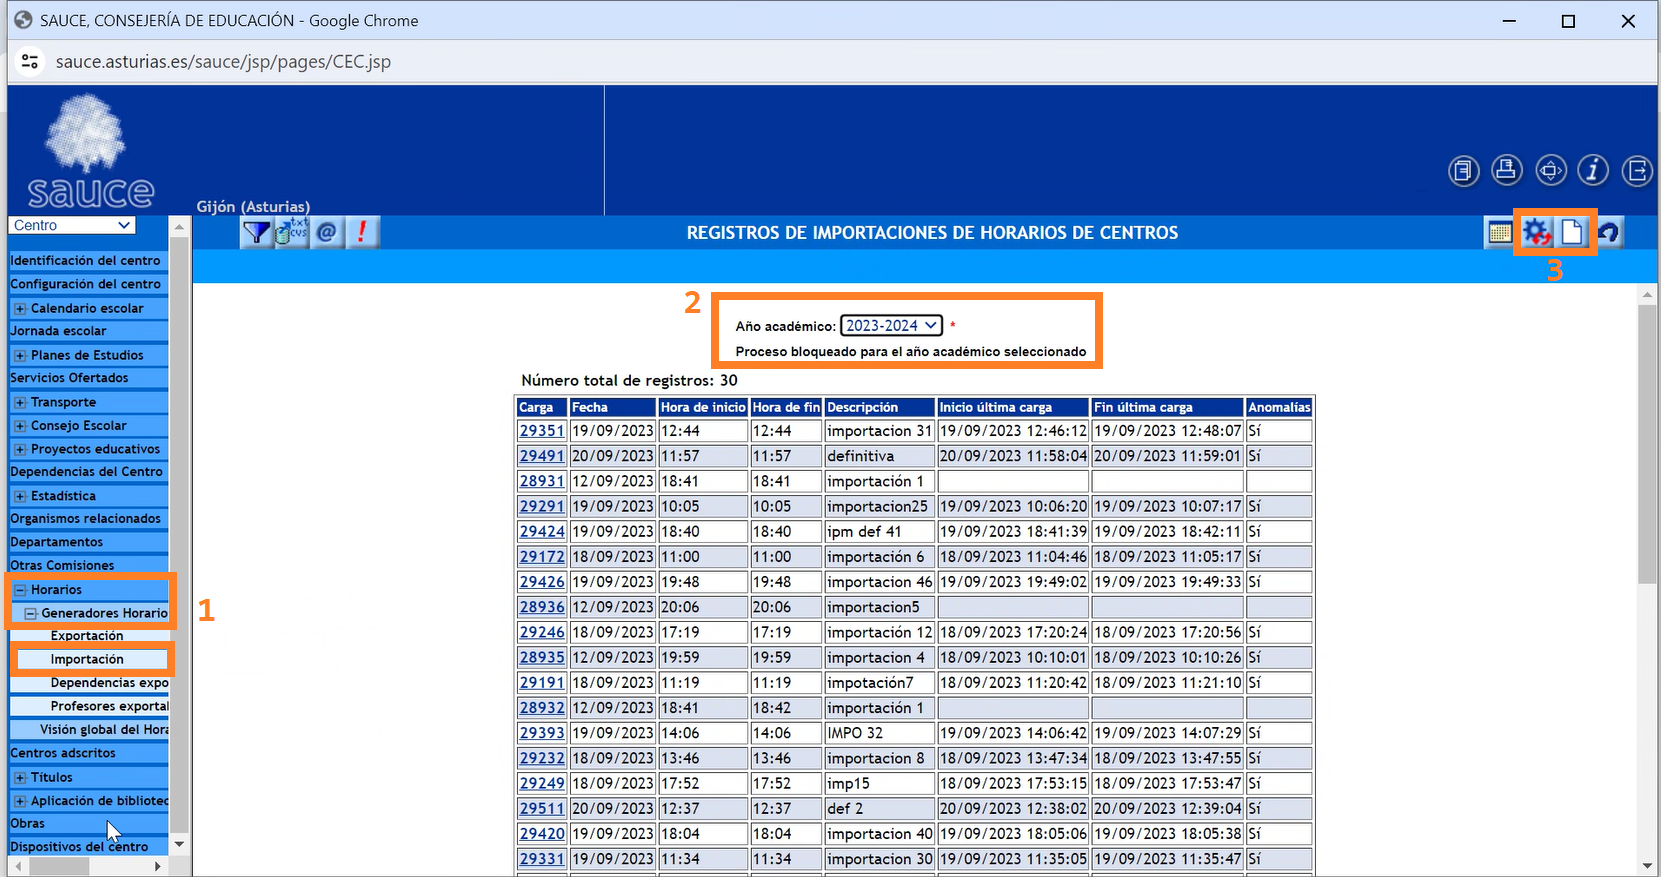The height and width of the screenshot is (877, 1661).
Task: Click the Fecha column header
Action: point(612,408)
